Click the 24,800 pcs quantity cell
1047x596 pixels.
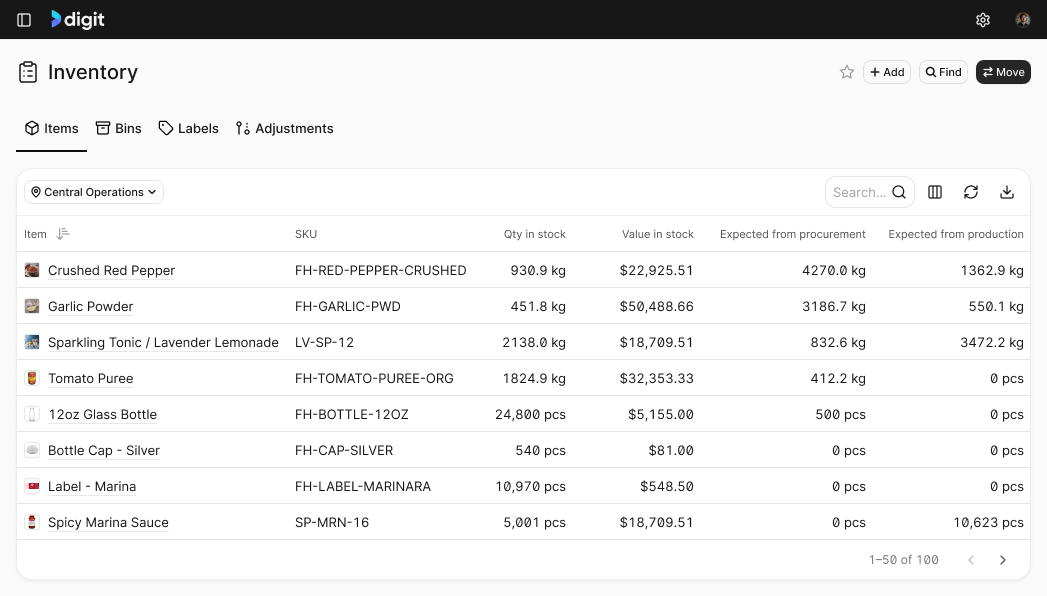tap(530, 414)
